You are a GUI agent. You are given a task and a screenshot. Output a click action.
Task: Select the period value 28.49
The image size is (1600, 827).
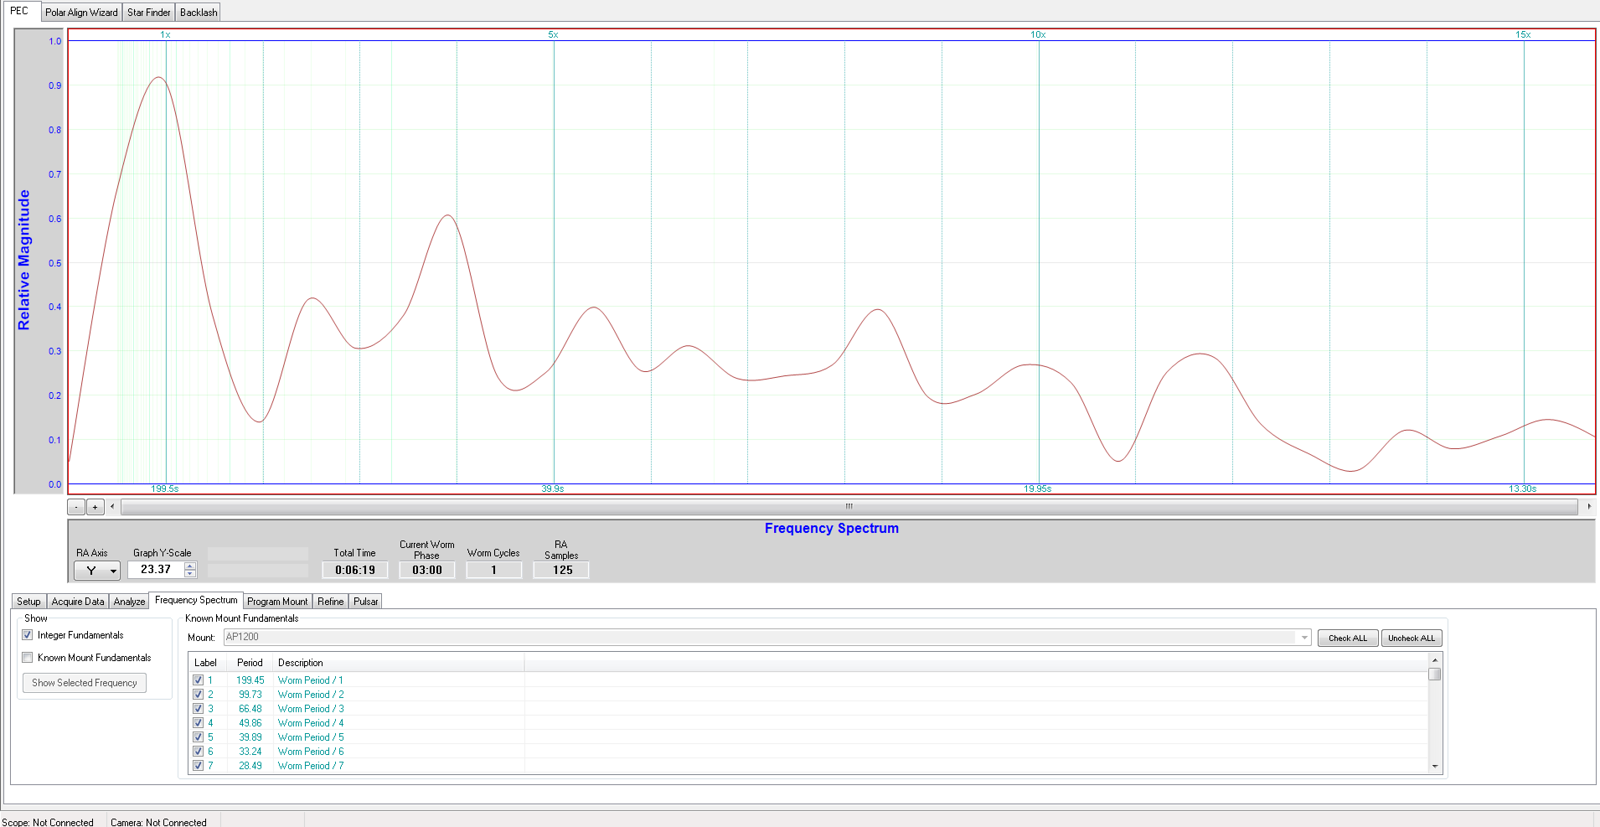pyautogui.click(x=250, y=766)
